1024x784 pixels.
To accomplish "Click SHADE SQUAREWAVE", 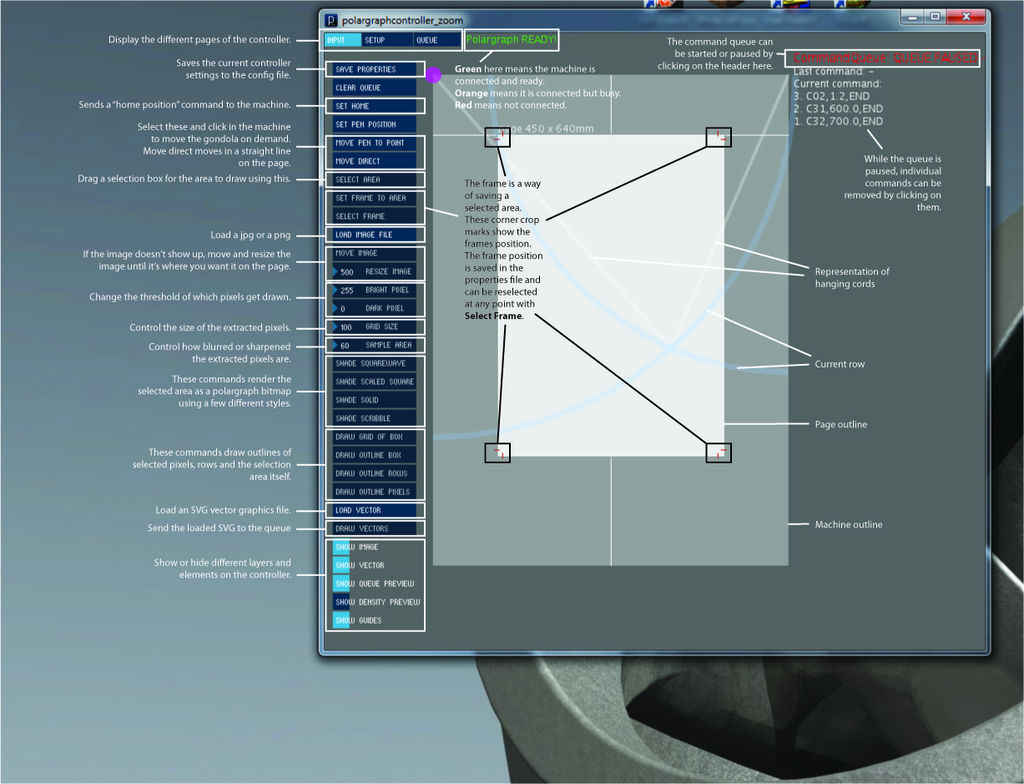I will tap(374, 363).
